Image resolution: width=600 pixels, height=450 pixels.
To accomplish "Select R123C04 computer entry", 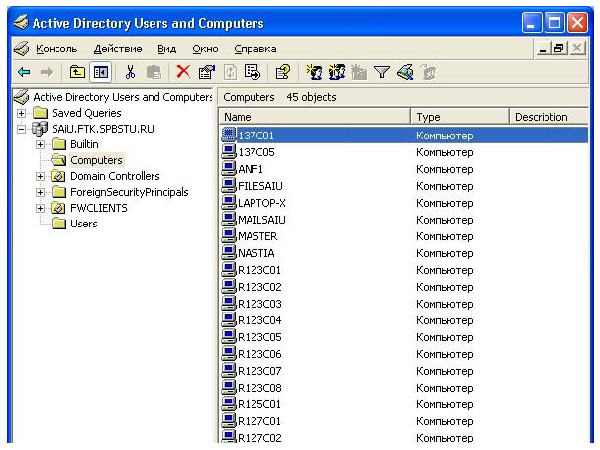I will pos(259,320).
